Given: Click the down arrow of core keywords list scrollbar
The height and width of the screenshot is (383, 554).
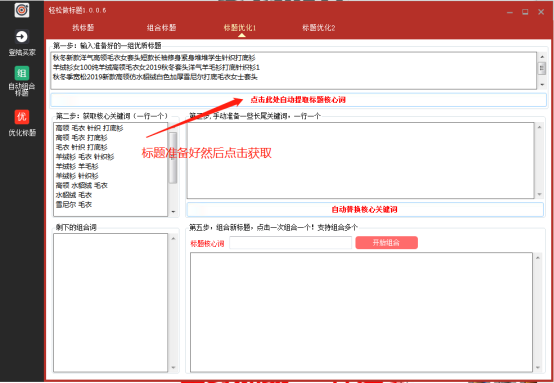Looking at the screenshot, I should (173, 212).
